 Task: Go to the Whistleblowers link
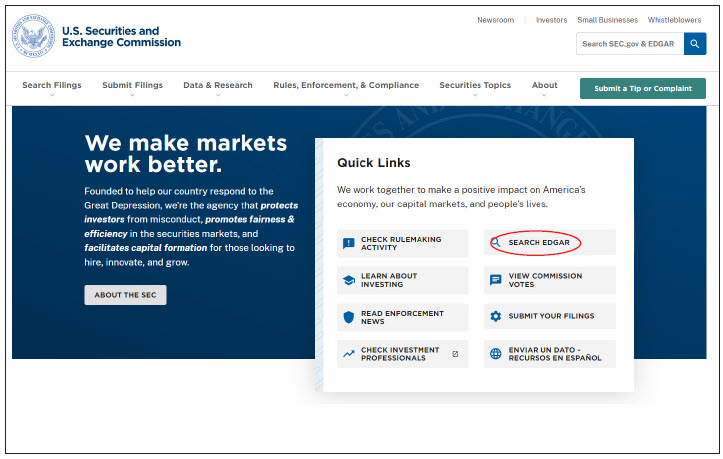[x=674, y=20]
